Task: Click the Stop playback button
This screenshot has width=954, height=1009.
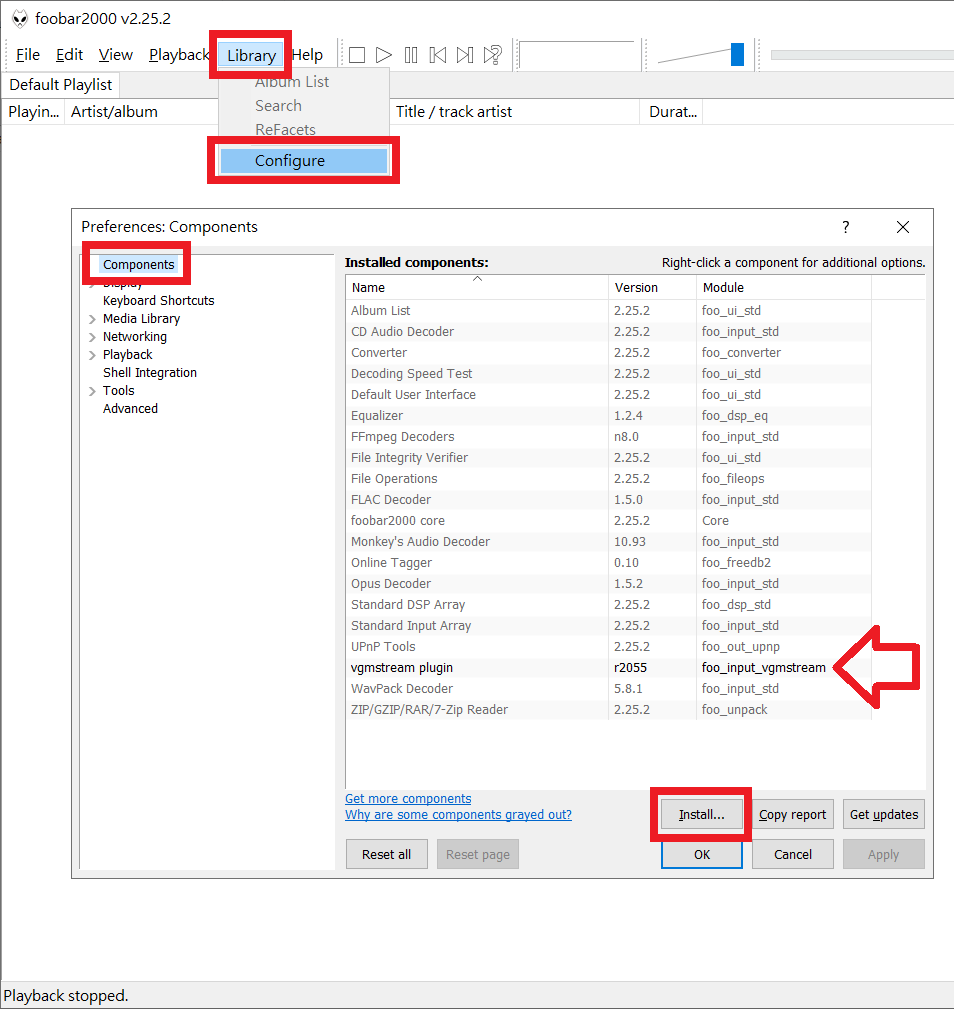Action: pyautogui.click(x=357, y=55)
